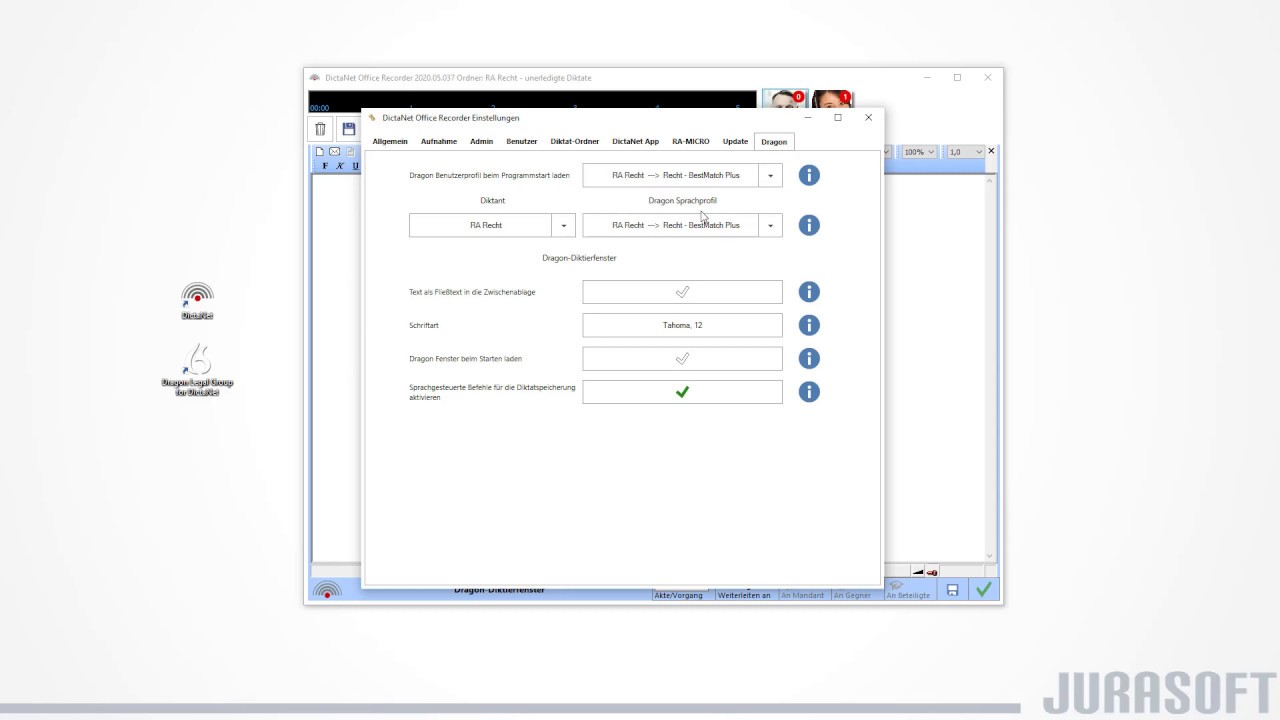Toggle Text als Fließtext in die Zwischenablage
This screenshot has height=720, width=1280.
(x=682, y=292)
